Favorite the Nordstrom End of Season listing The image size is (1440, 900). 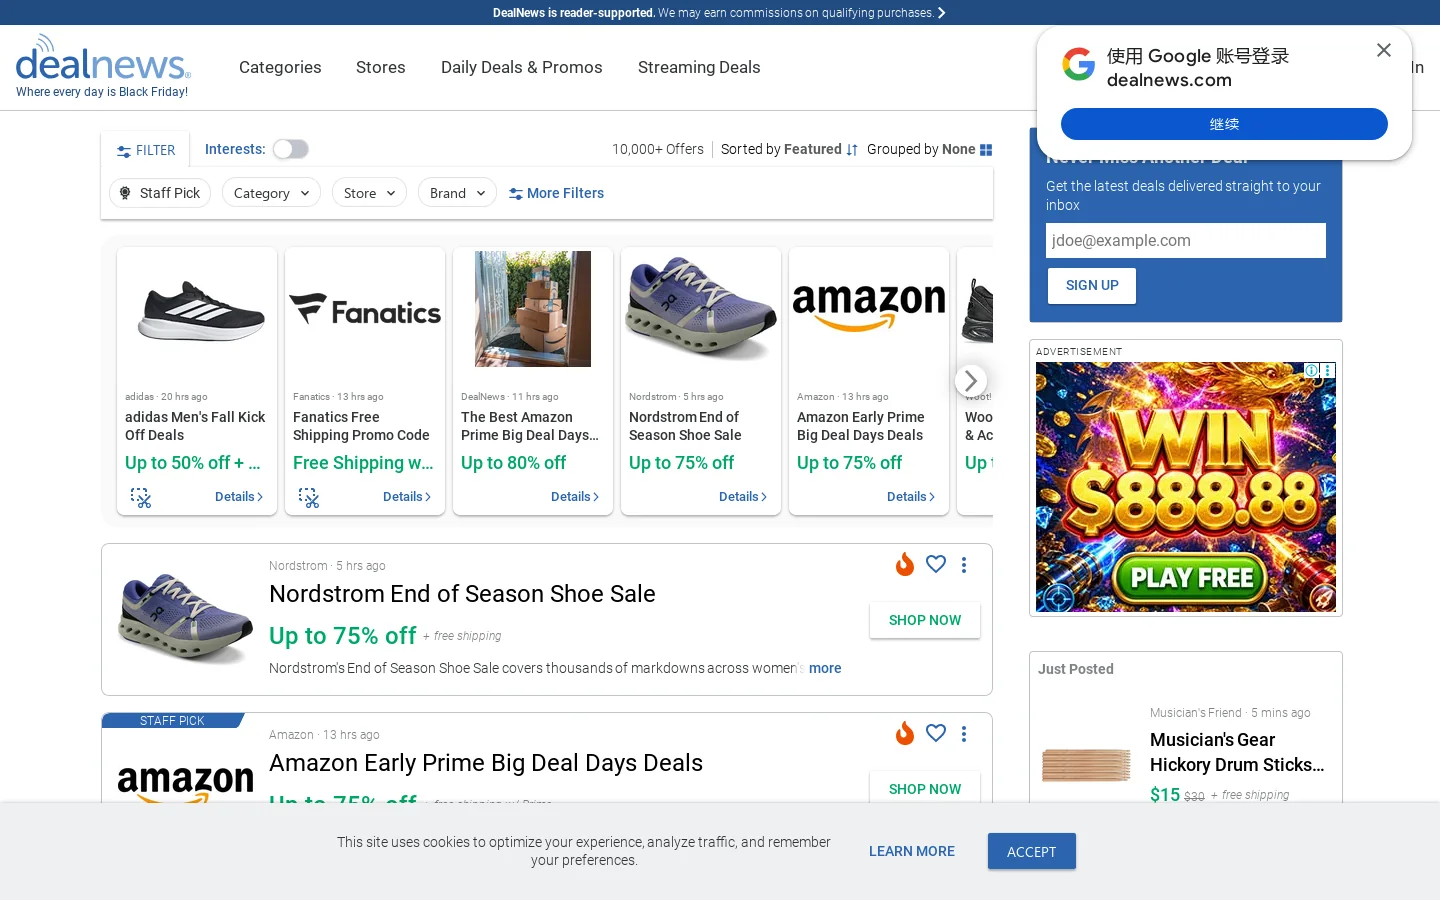tap(936, 564)
